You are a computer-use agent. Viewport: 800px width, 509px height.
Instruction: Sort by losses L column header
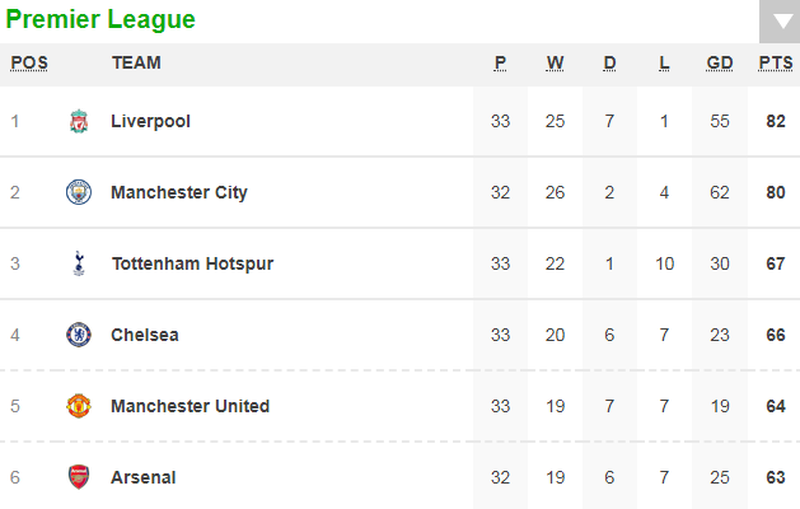click(x=664, y=63)
